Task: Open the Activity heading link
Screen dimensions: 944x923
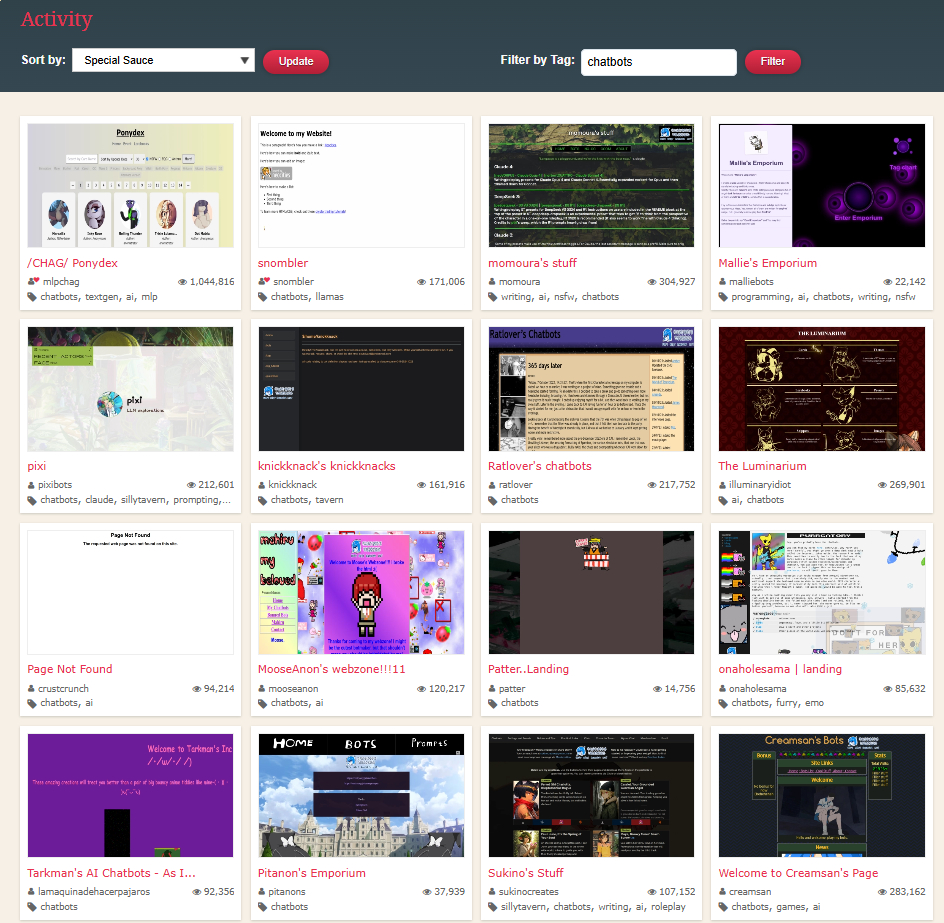Action: 57,19
